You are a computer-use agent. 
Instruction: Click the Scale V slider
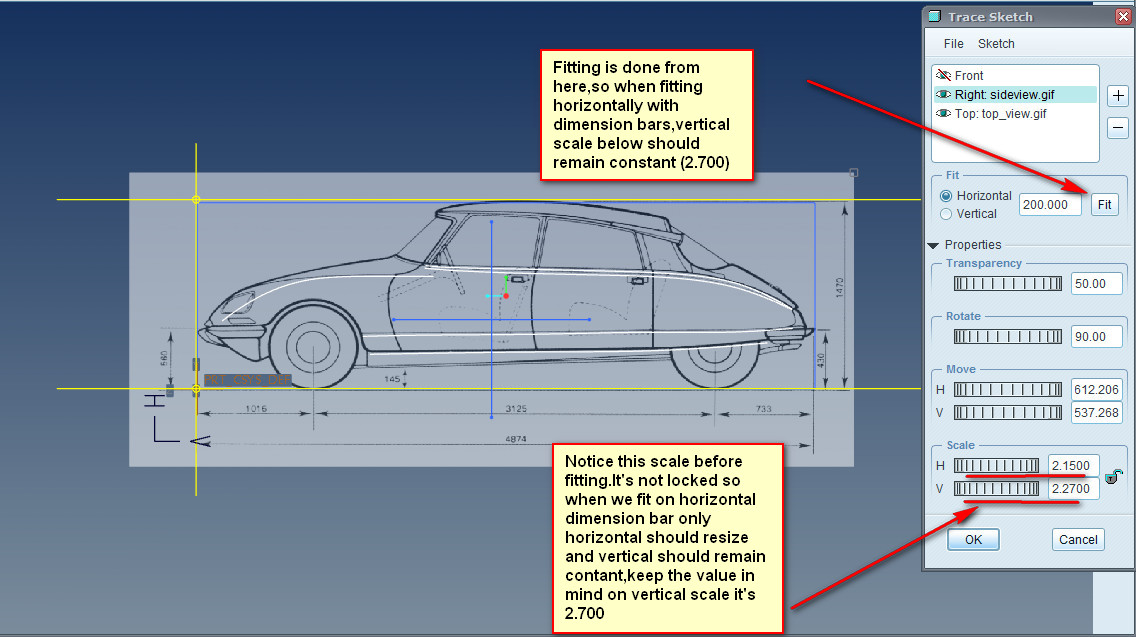tap(996, 488)
